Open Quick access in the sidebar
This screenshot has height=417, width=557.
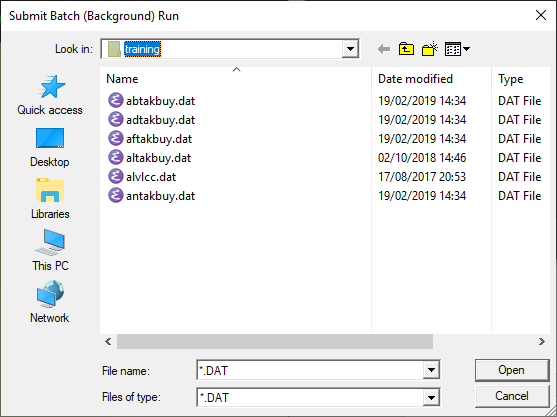pos(50,95)
